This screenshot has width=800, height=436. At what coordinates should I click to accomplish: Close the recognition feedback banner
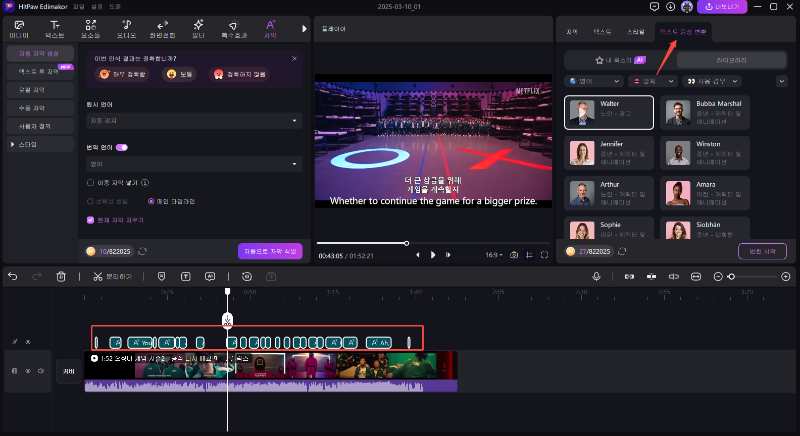294,59
